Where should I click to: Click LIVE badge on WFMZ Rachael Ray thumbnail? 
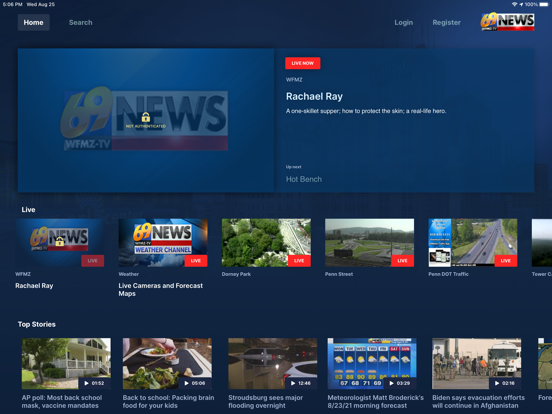93,261
